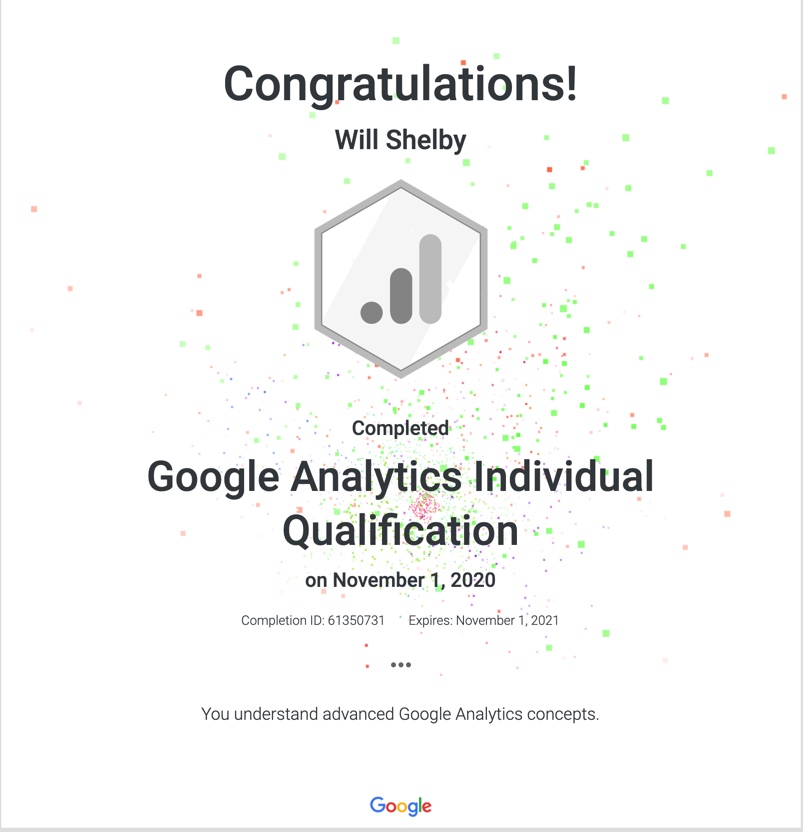Click the Google logo at the bottom
803x832 pixels.
tap(401, 806)
